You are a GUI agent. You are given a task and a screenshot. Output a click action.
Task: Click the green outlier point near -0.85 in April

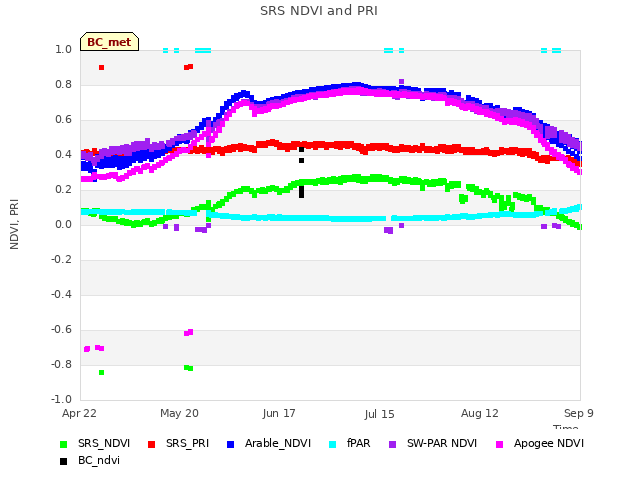102,372
